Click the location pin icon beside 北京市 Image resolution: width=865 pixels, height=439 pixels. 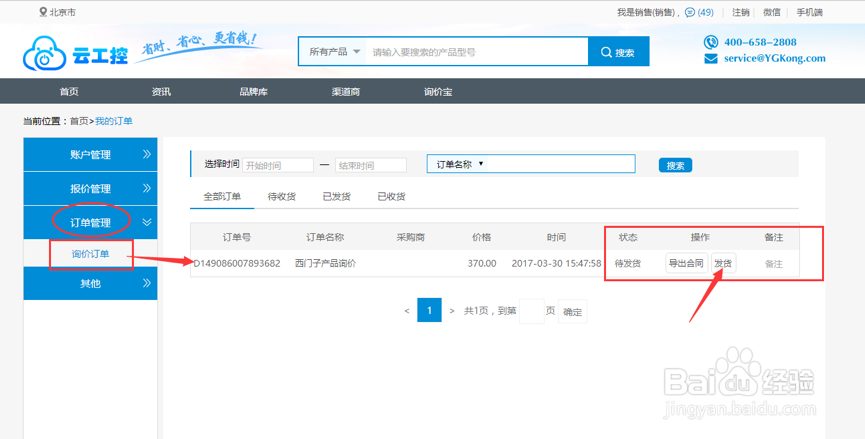[x=43, y=12]
